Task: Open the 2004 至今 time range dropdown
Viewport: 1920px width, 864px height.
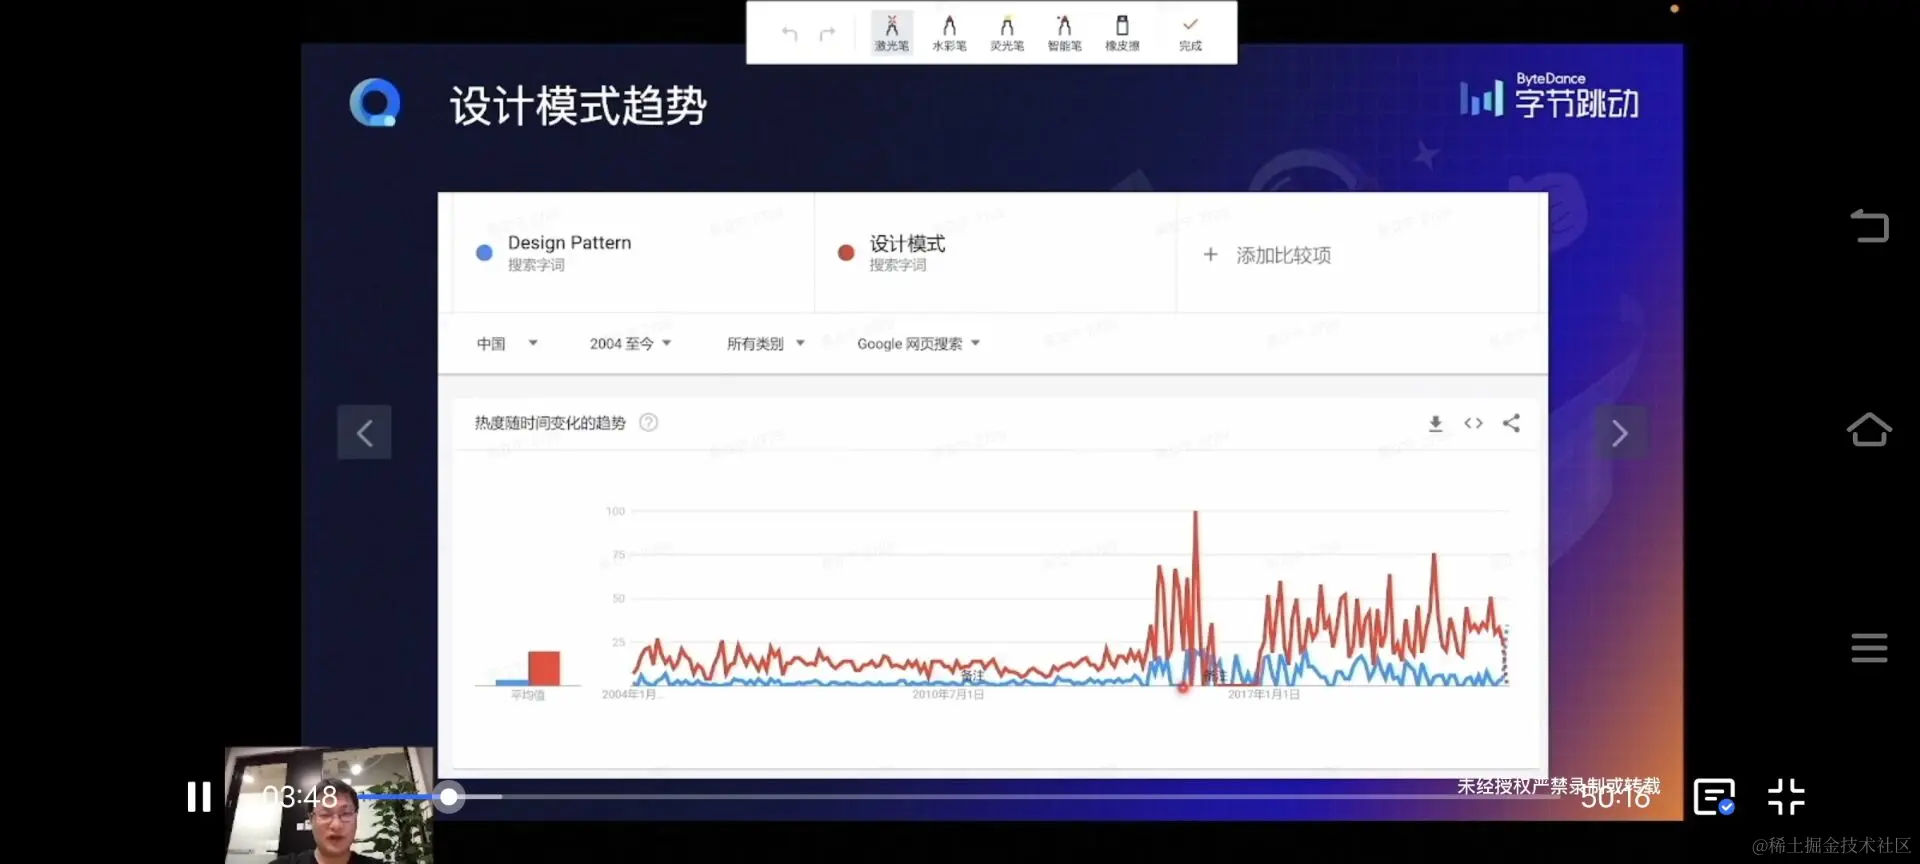Action: pos(630,343)
